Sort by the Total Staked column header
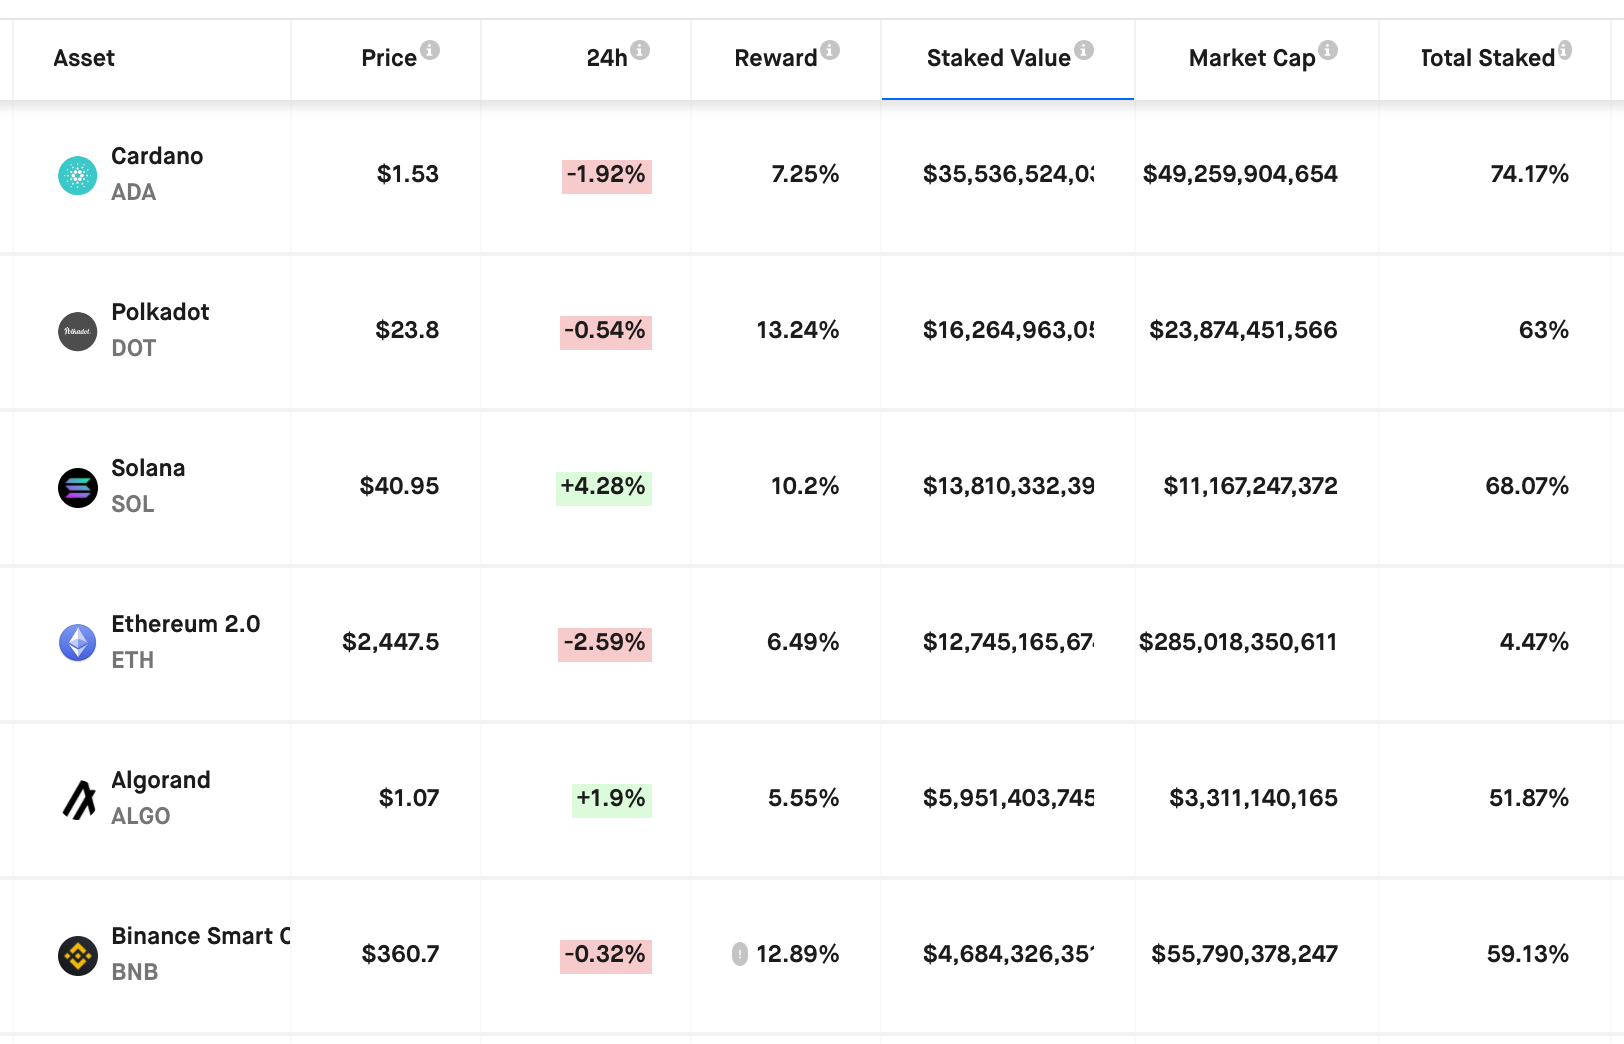 click(1488, 58)
